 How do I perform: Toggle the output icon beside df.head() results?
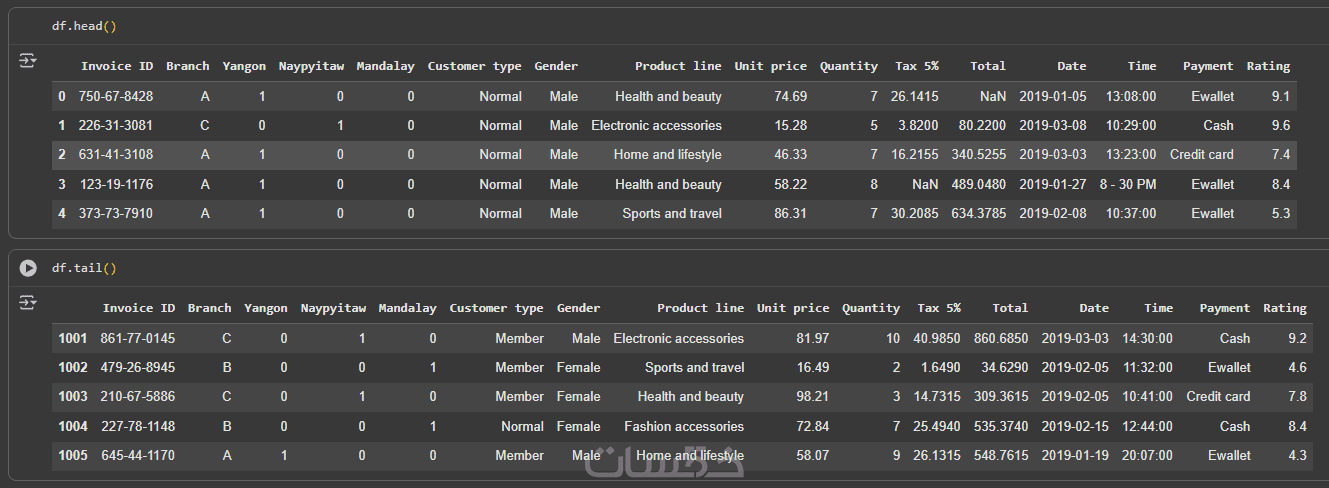coord(28,62)
